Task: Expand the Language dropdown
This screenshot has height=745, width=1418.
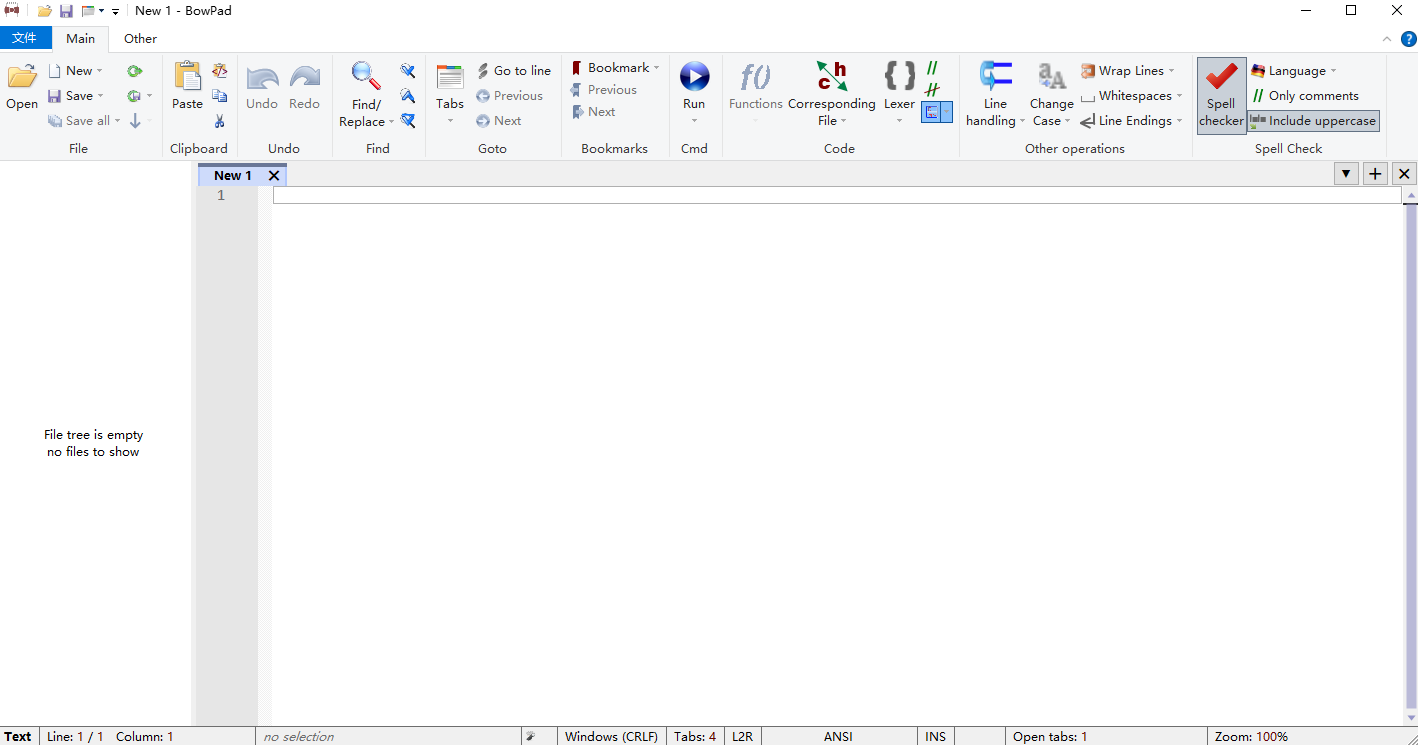Action: (x=1295, y=71)
